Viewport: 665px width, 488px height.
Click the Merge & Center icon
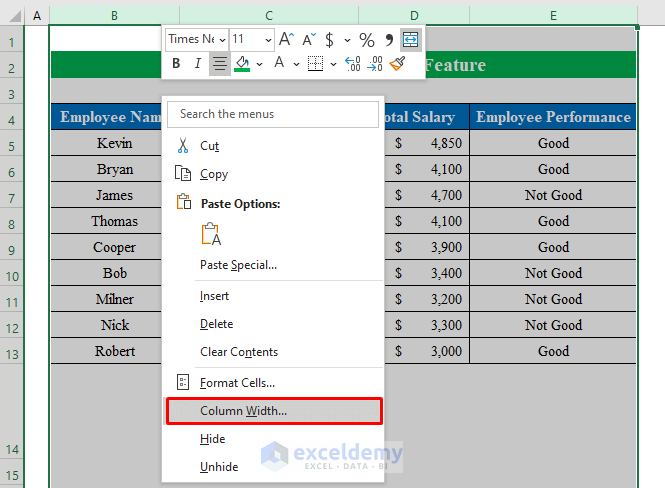(411, 40)
